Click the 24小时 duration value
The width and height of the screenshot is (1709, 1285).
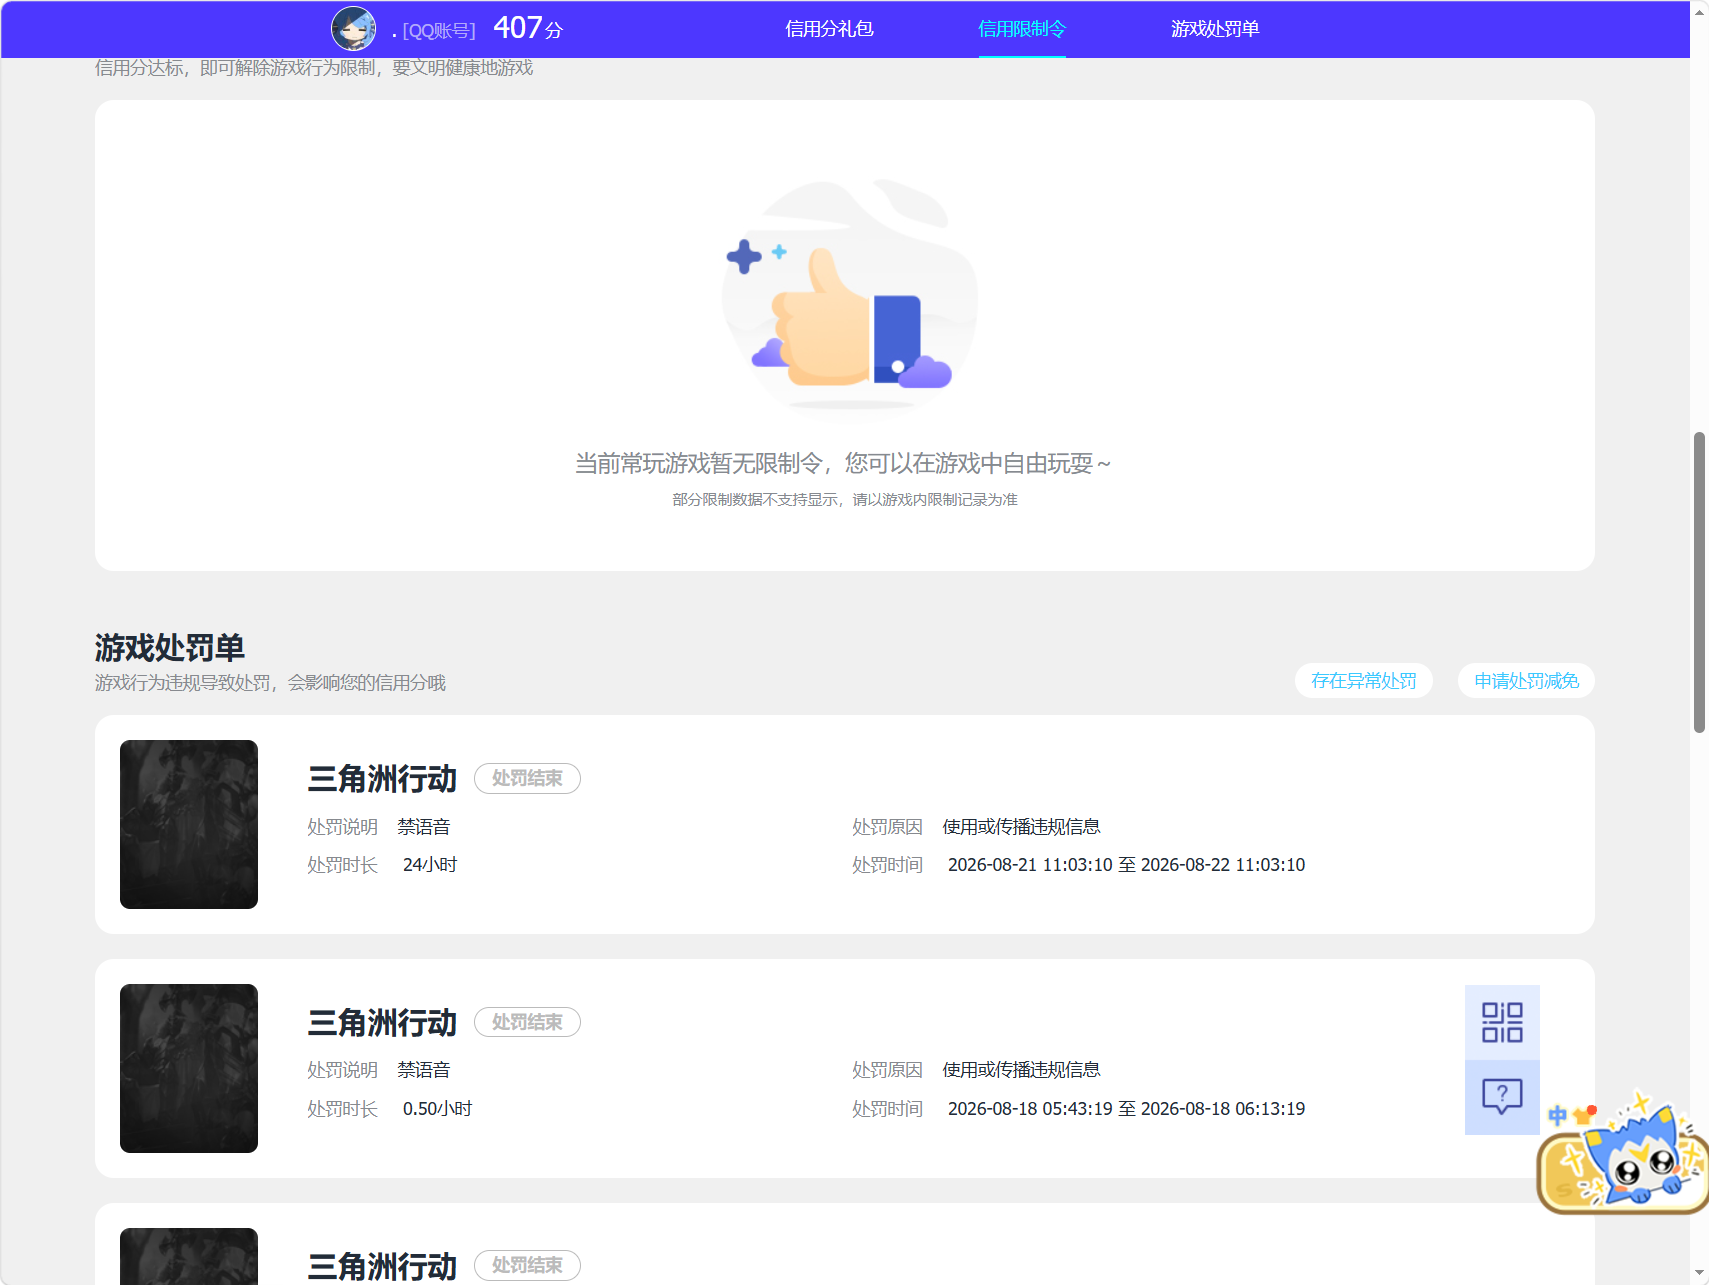click(x=430, y=865)
